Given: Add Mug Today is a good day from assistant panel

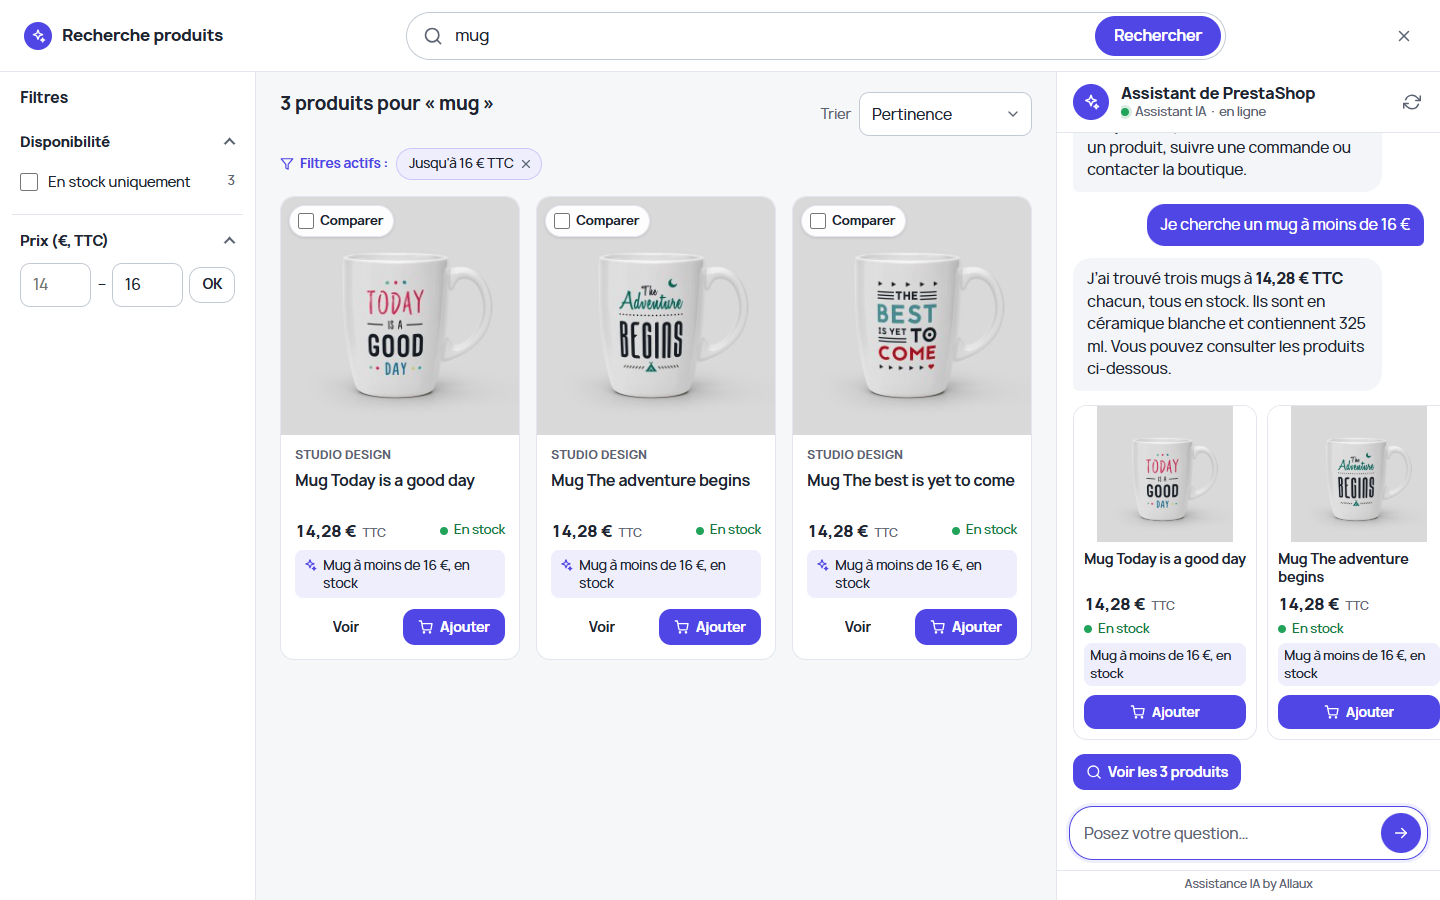Looking at the screenshot, I should [1165, 712].
